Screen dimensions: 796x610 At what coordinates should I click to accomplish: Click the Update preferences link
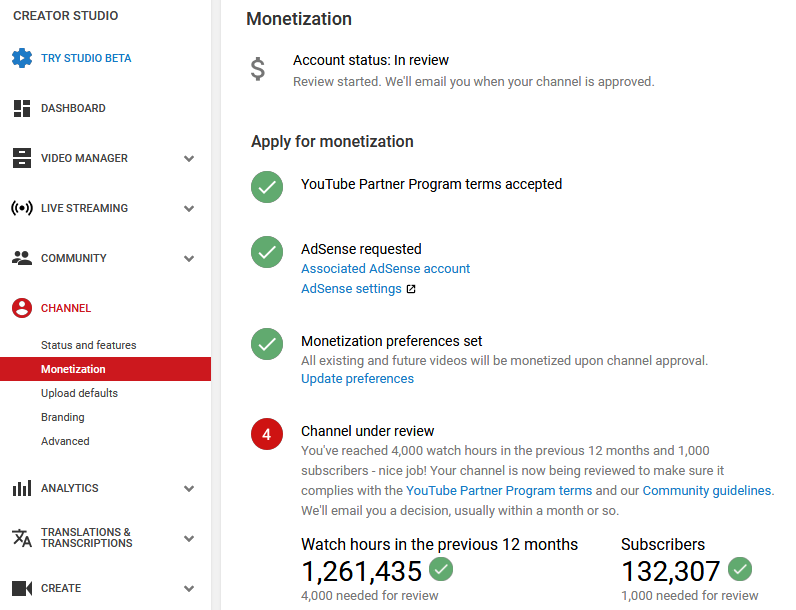[357, 379]
